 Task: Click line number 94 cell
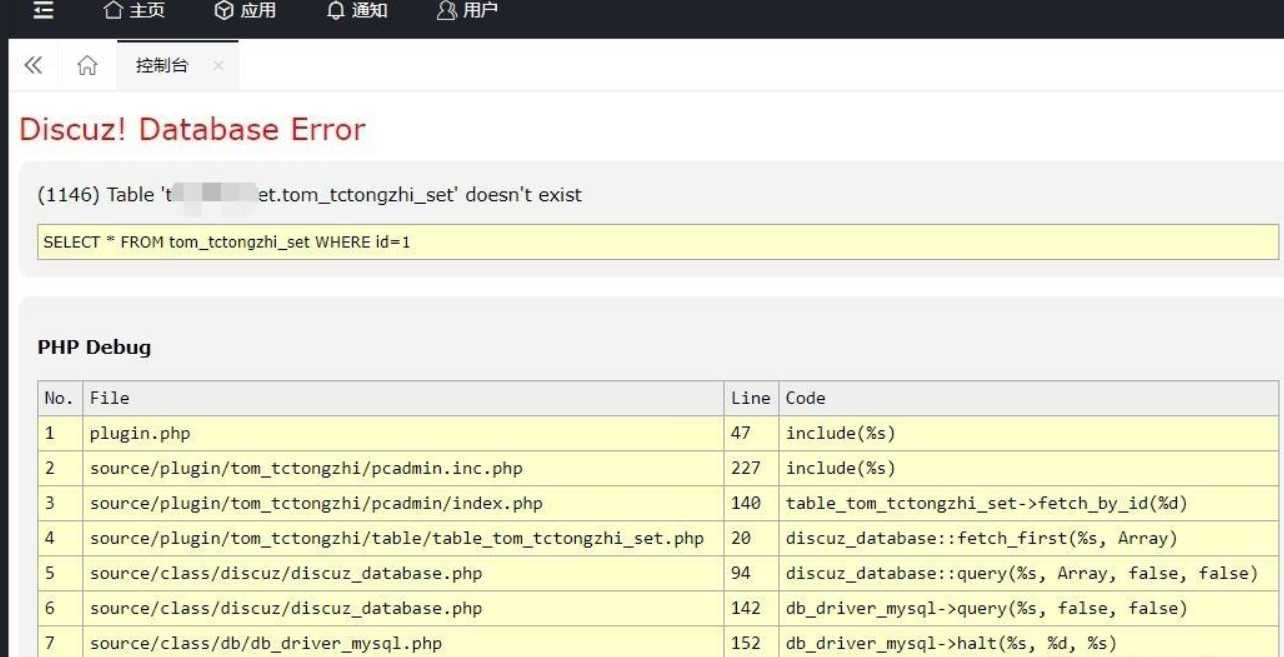tap(751, 573)
